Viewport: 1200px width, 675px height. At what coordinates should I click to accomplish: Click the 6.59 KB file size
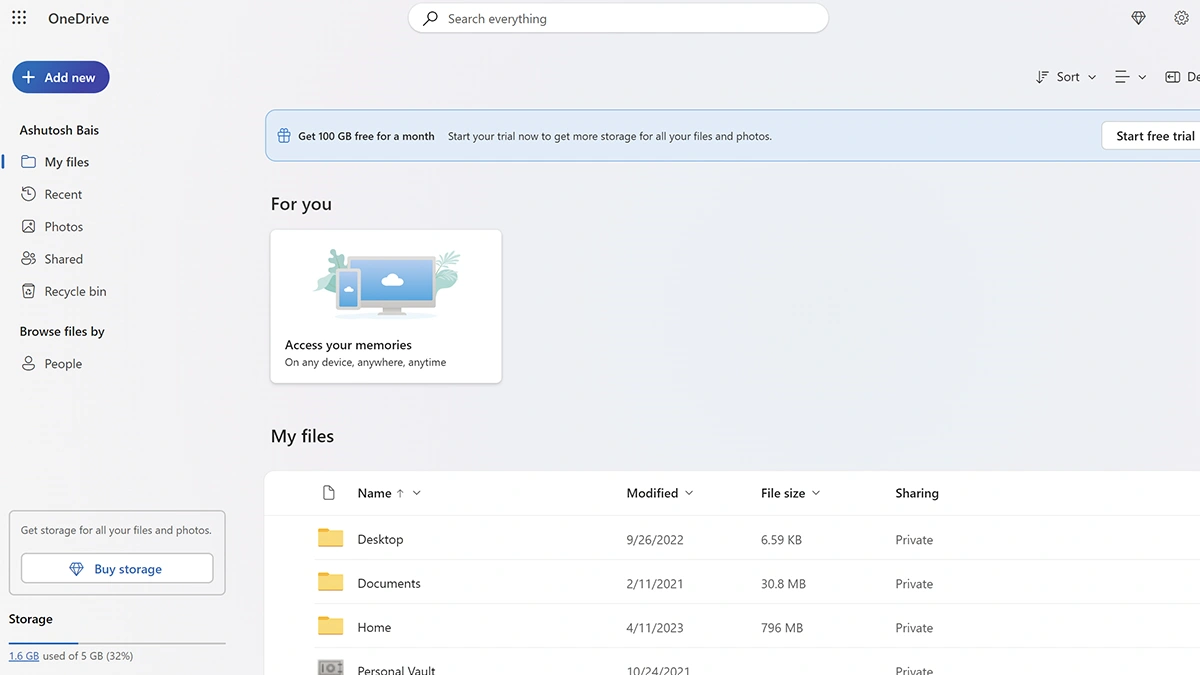pyautogui.click(x=781, y=539)
